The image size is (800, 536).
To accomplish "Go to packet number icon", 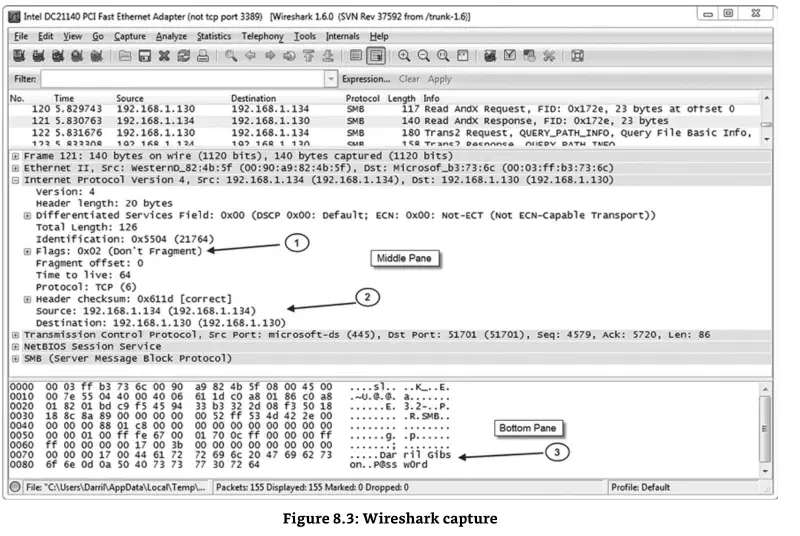I will (x=289, y=56).
